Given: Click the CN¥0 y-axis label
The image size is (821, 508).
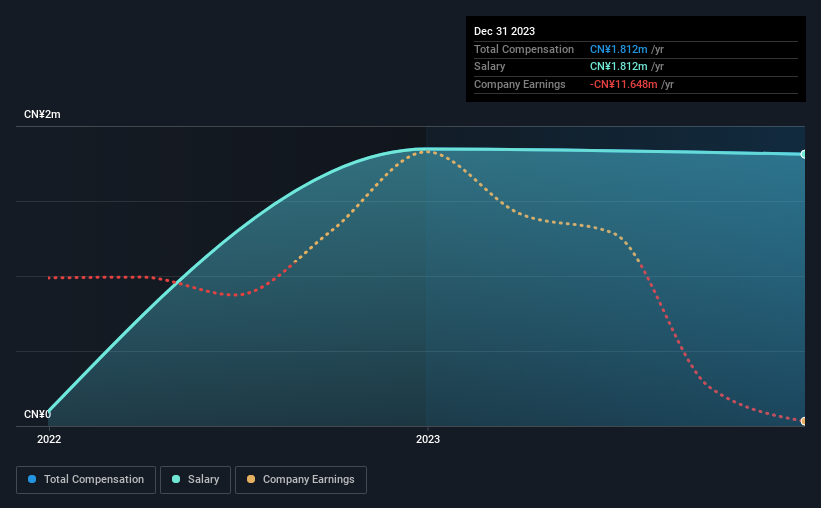Looking at the screenshot, I should click(x=37, y=414).
